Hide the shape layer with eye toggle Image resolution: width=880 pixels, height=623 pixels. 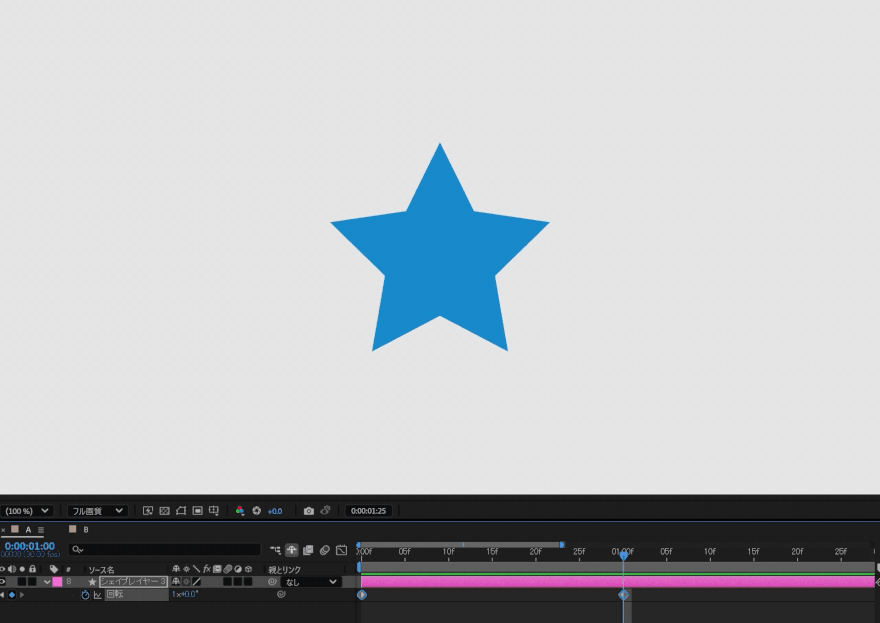3,581
